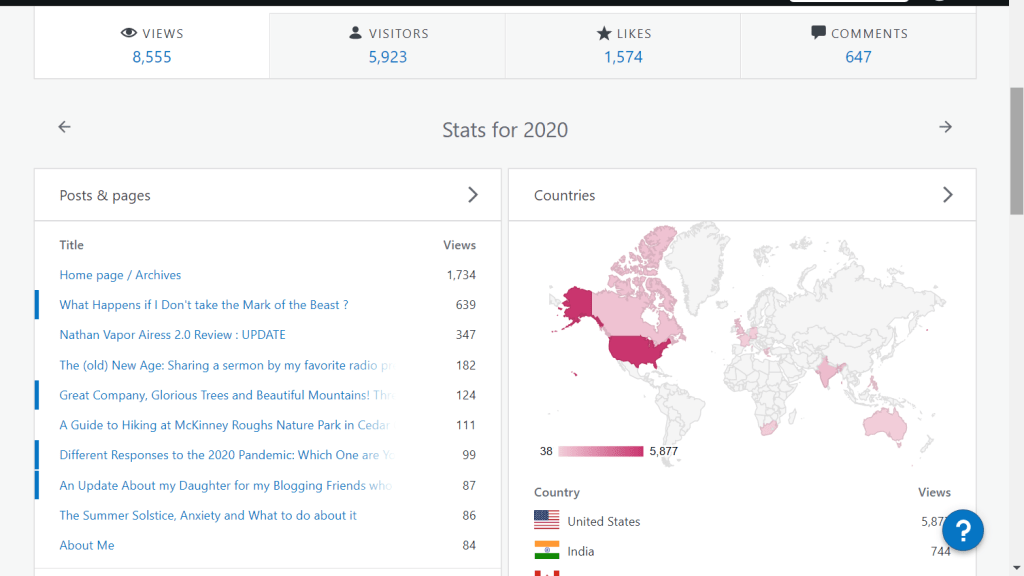The image size is (1024, 576).
Task: Open the Comments stats tab
Action: coord(857,45)
